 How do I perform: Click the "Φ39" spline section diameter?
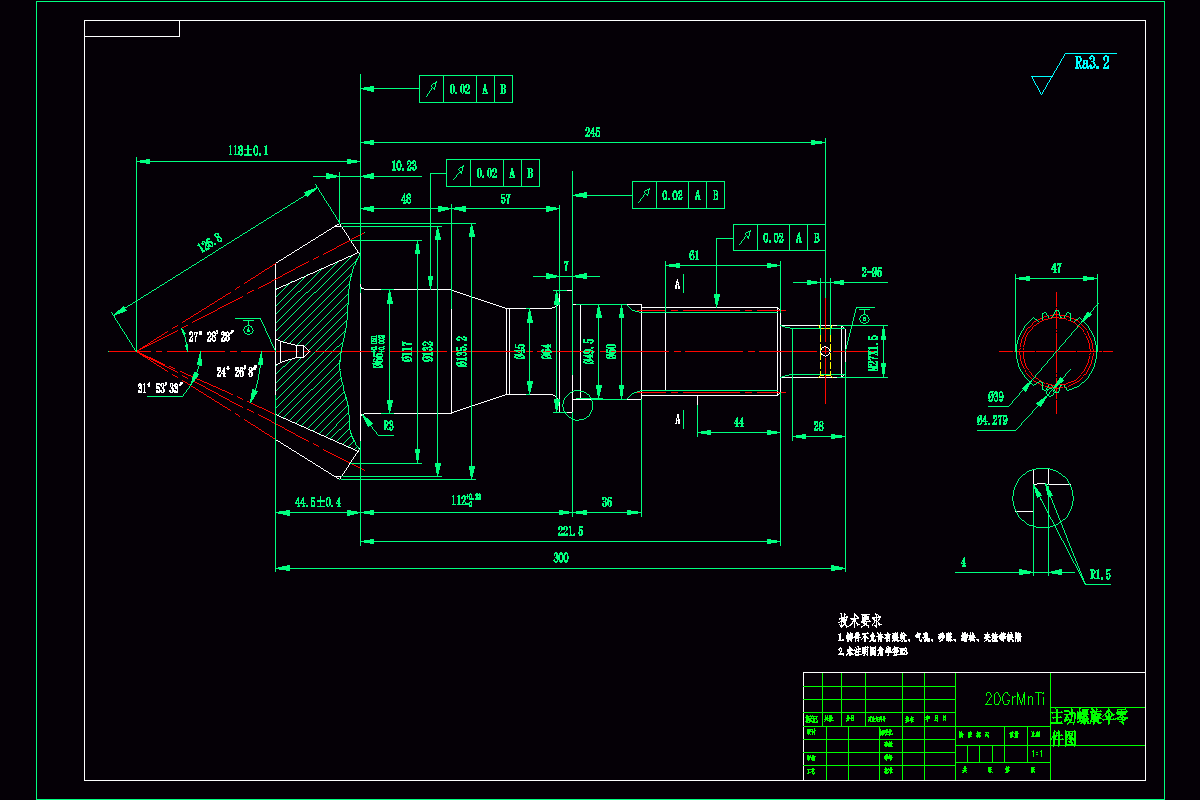click(995, 397)
